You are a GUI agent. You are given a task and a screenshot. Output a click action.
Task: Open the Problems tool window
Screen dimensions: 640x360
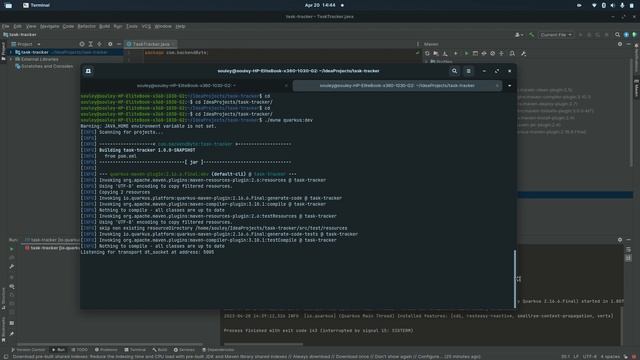(106, 350)
